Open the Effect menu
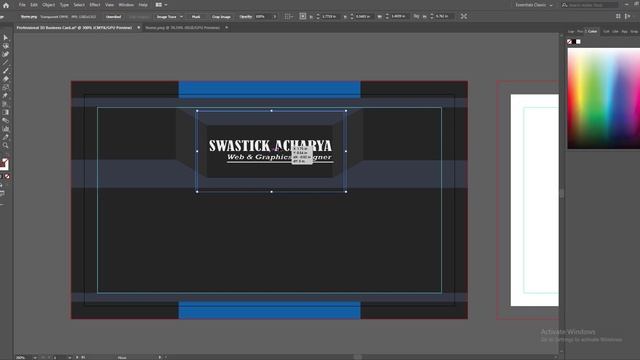640x360 pixels. (95, 5)
